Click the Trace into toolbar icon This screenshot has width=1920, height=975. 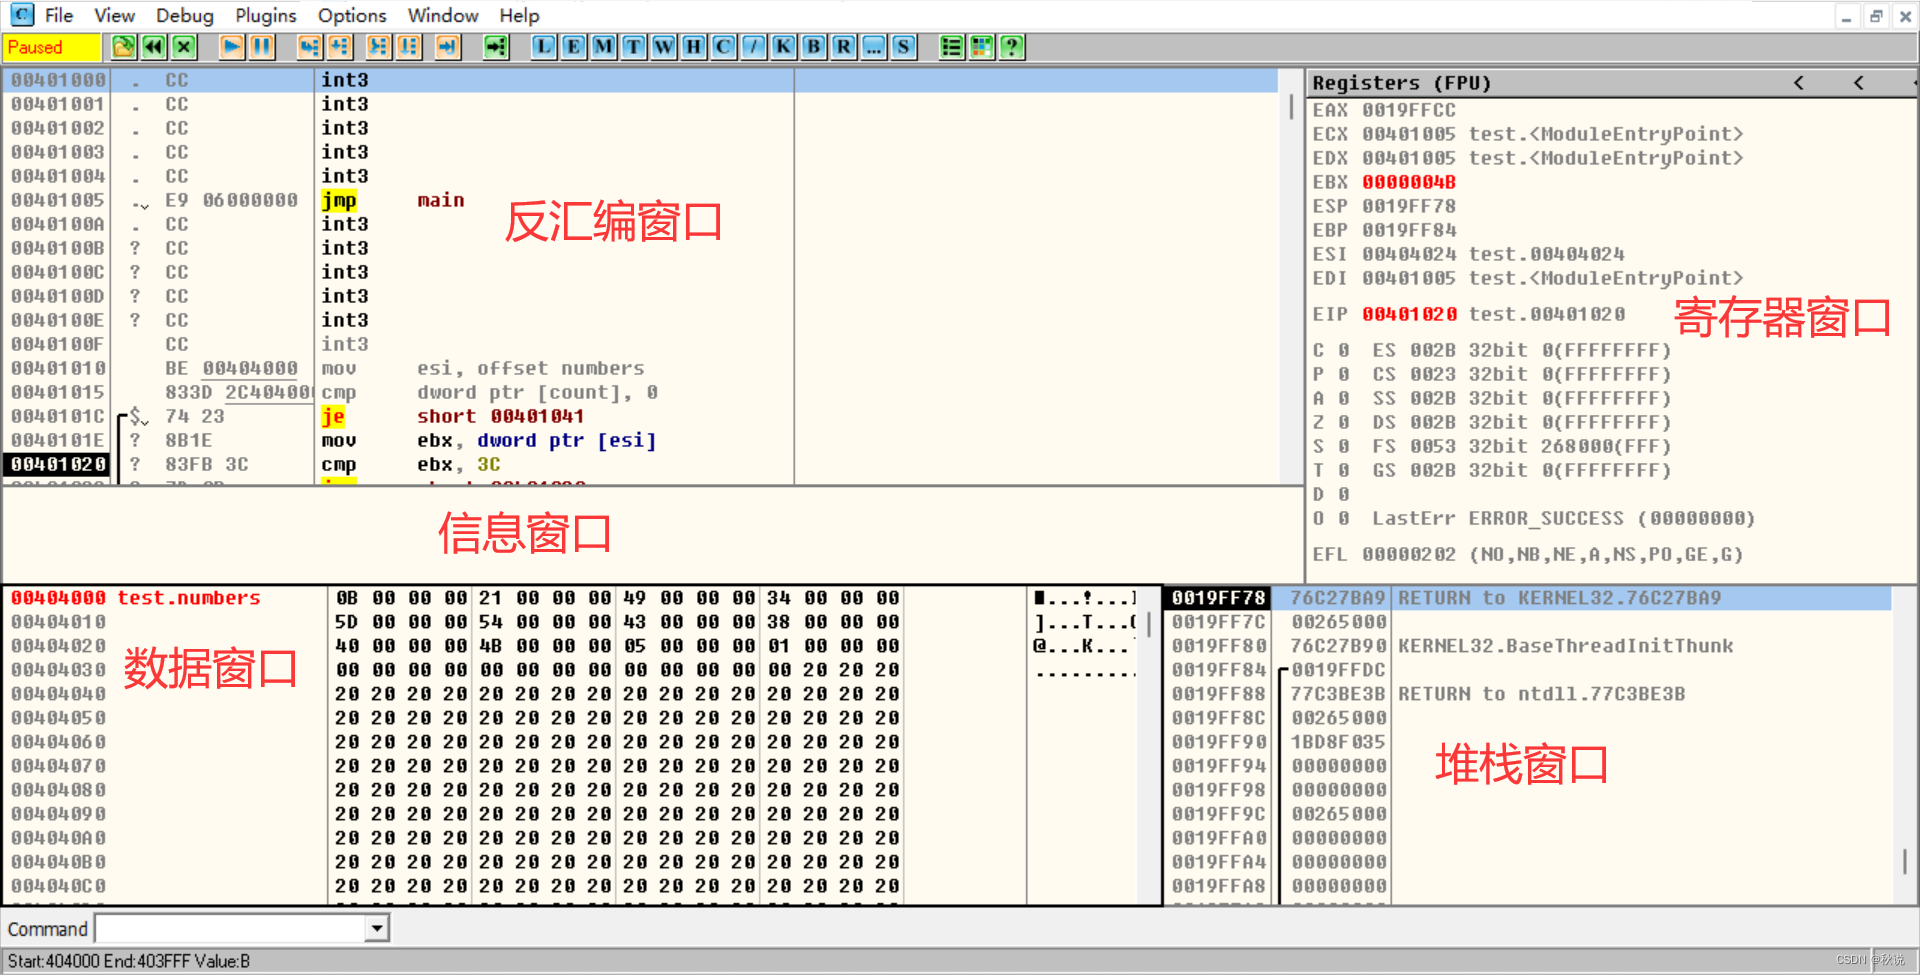(x=378, y=47)
